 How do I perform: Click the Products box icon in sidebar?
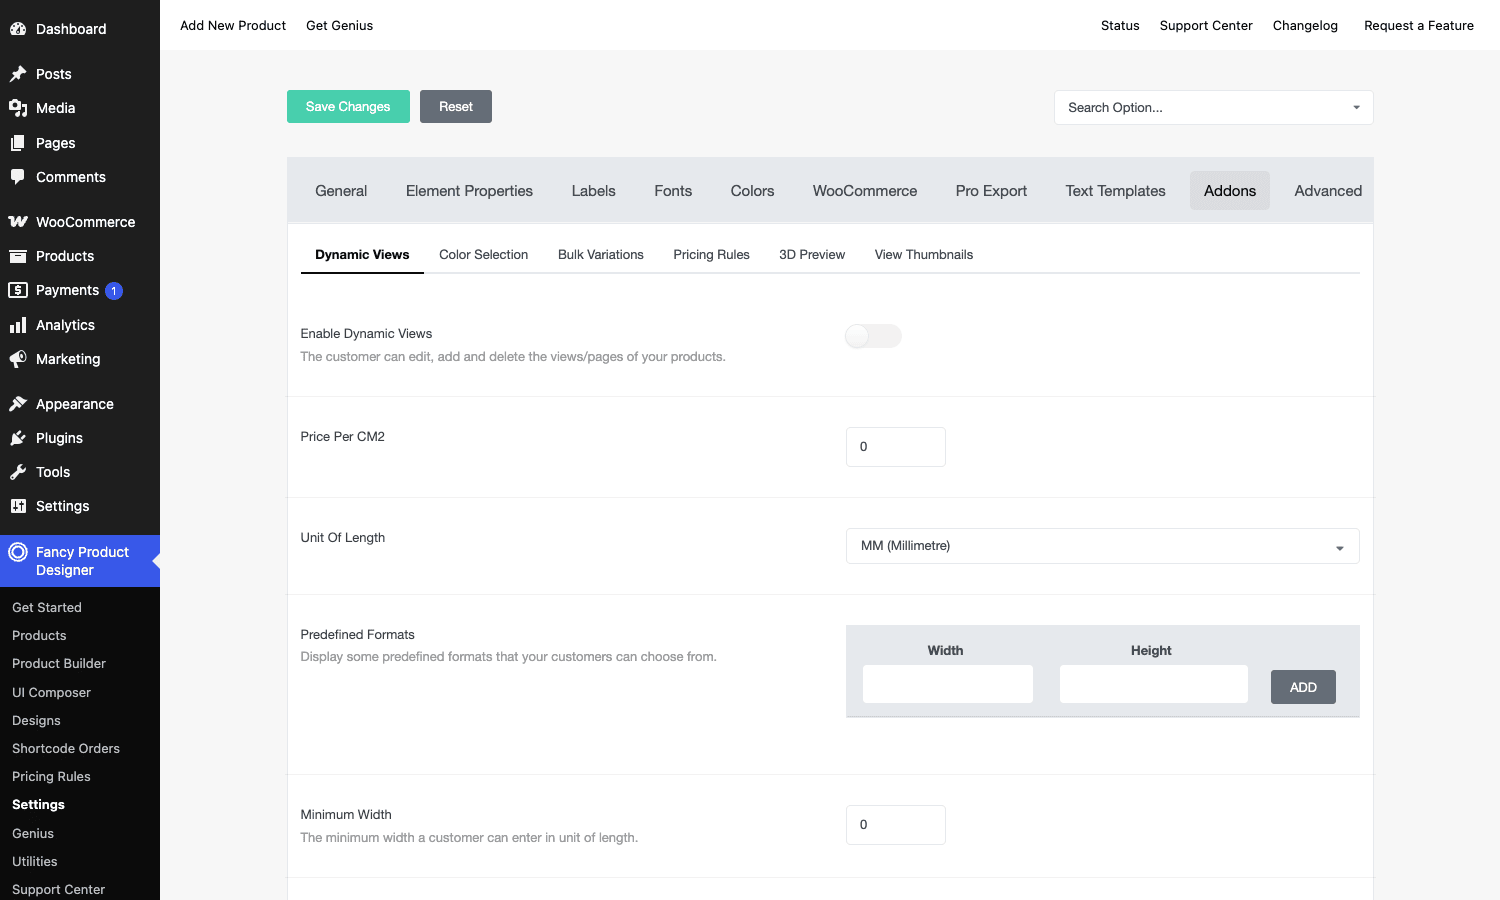pyautogui.click(x=18, y=256)
